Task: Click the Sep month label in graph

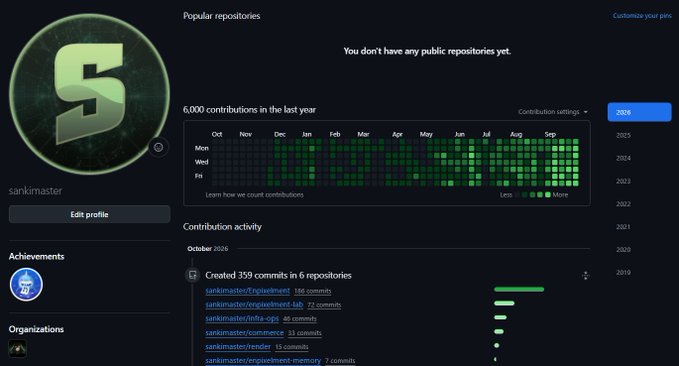Action: (550, 134)
